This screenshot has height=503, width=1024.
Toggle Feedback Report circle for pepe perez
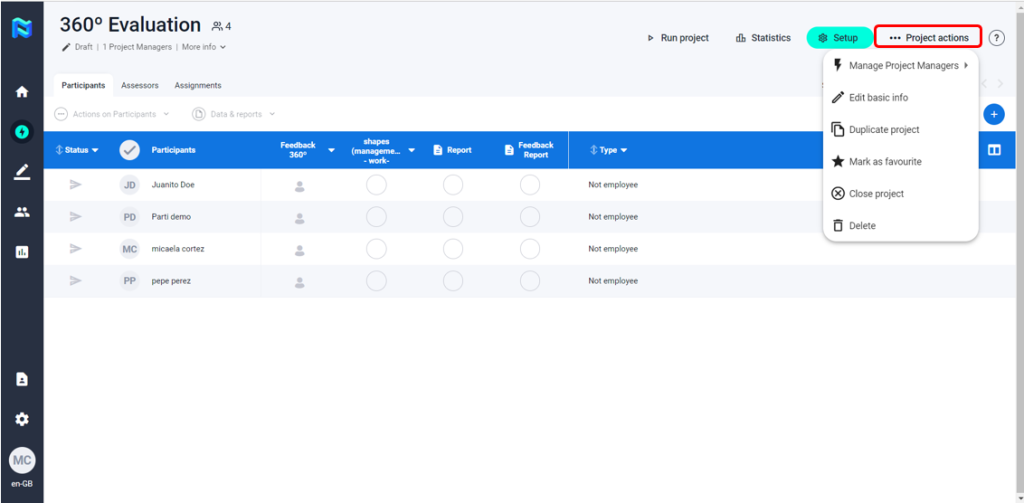(530, 281)
